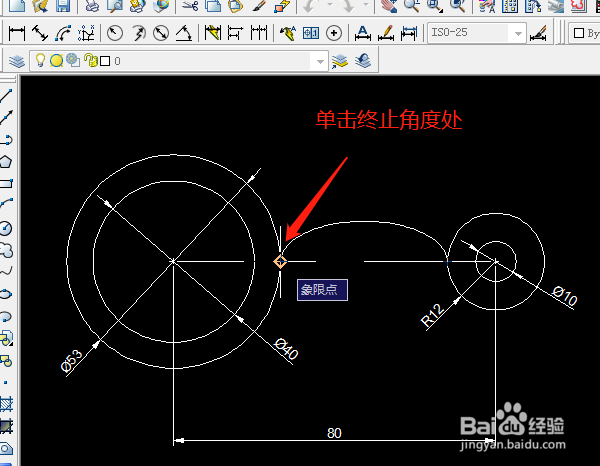This screenshot has width=600, height=466.
Task: Open the Layer Properties Manager
Action: (x=17, y=61)
